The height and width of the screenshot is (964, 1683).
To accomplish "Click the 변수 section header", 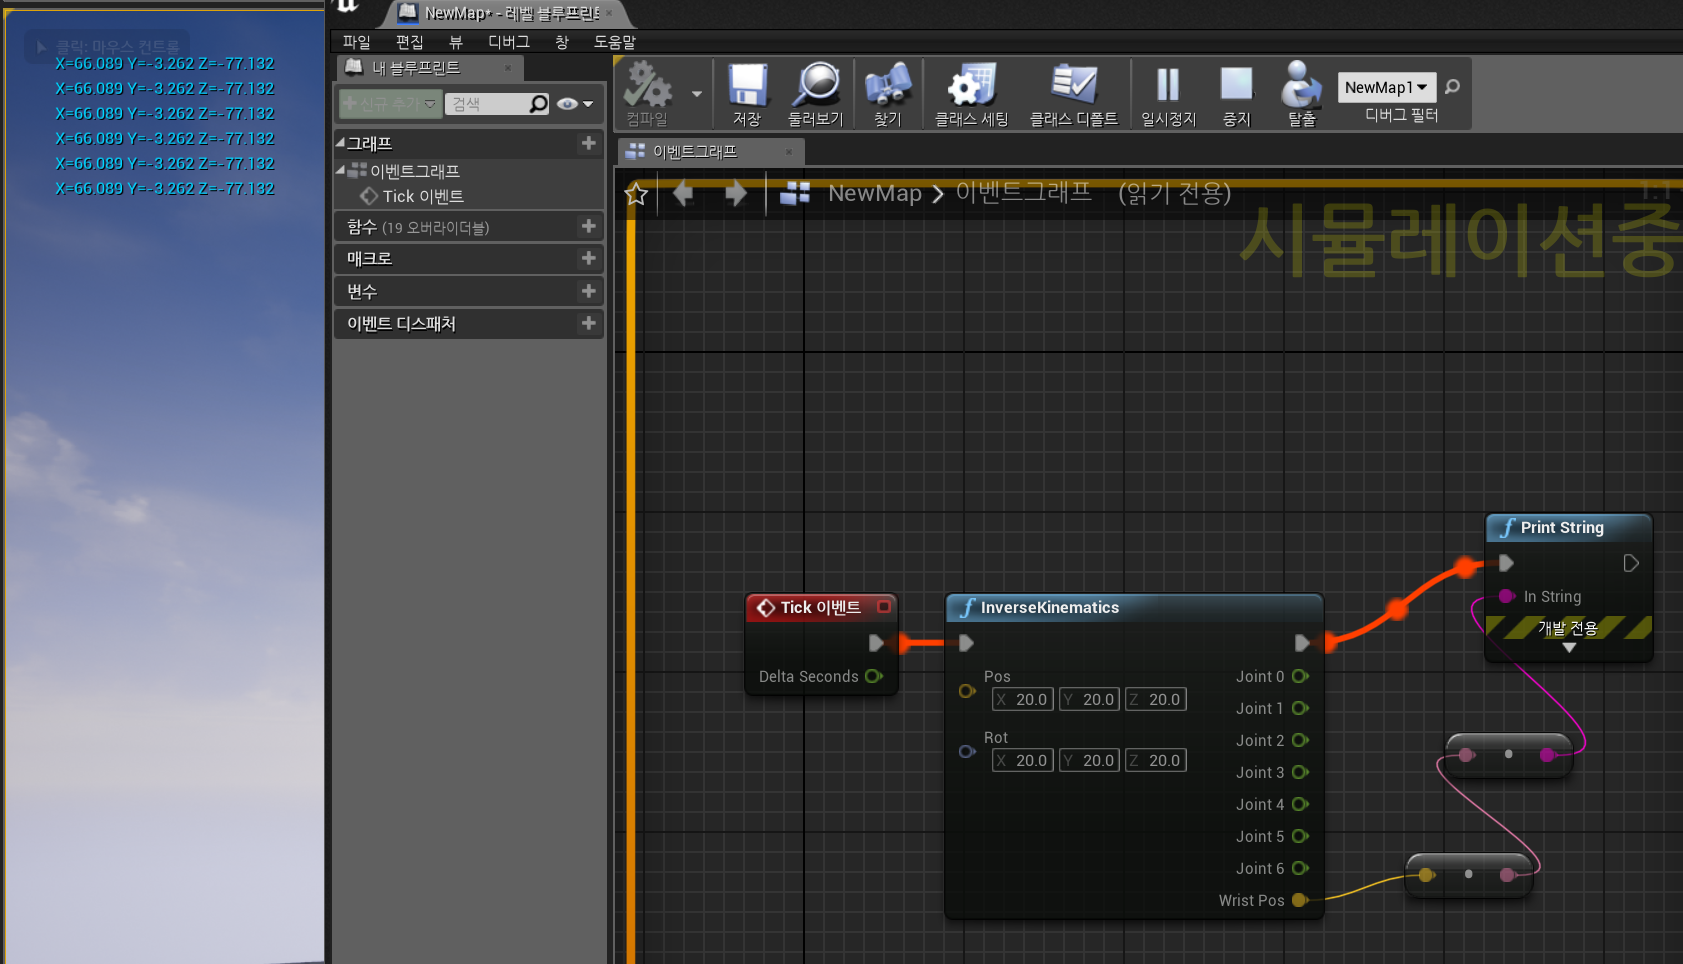I will (x=468, y=291).
